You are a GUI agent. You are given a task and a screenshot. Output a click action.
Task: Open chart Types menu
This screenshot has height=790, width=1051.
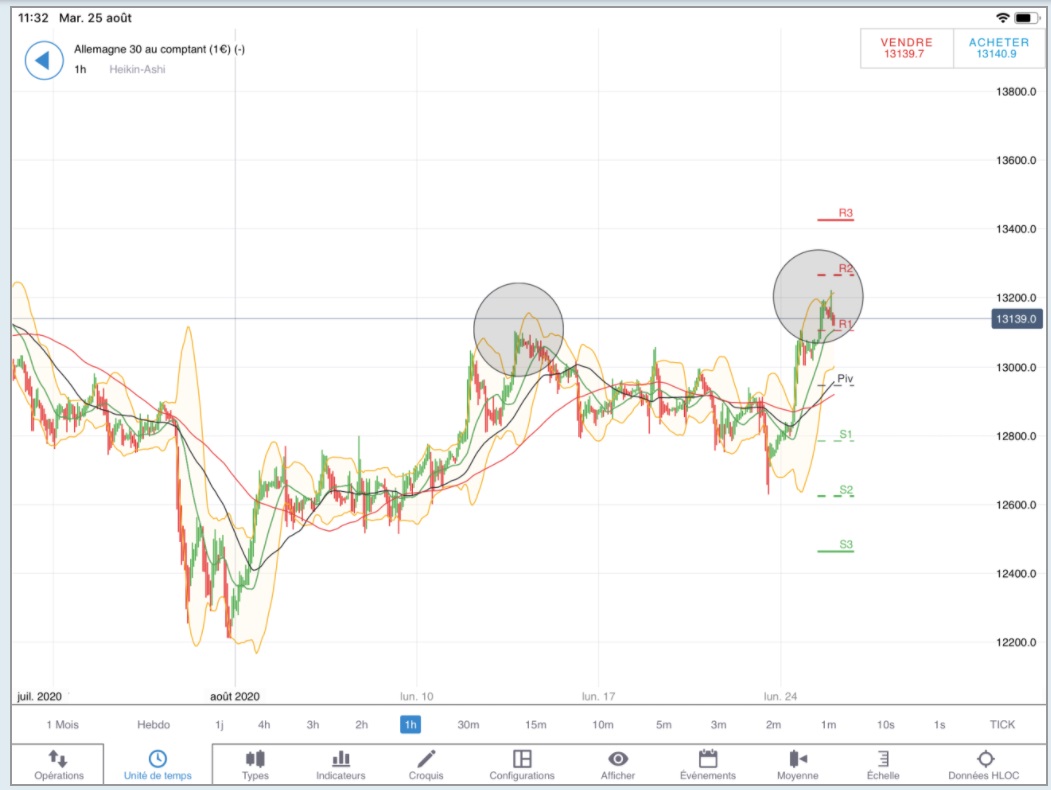255,765
